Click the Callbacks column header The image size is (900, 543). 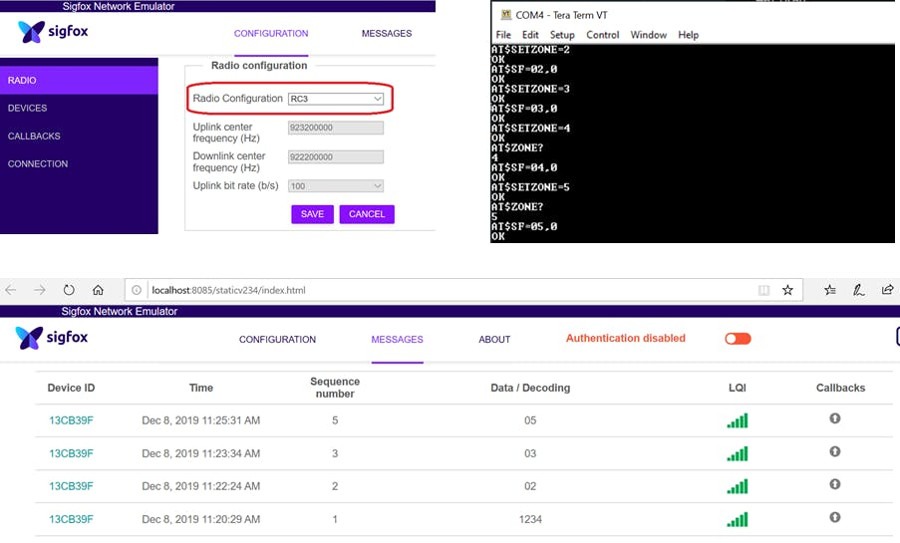840,388
